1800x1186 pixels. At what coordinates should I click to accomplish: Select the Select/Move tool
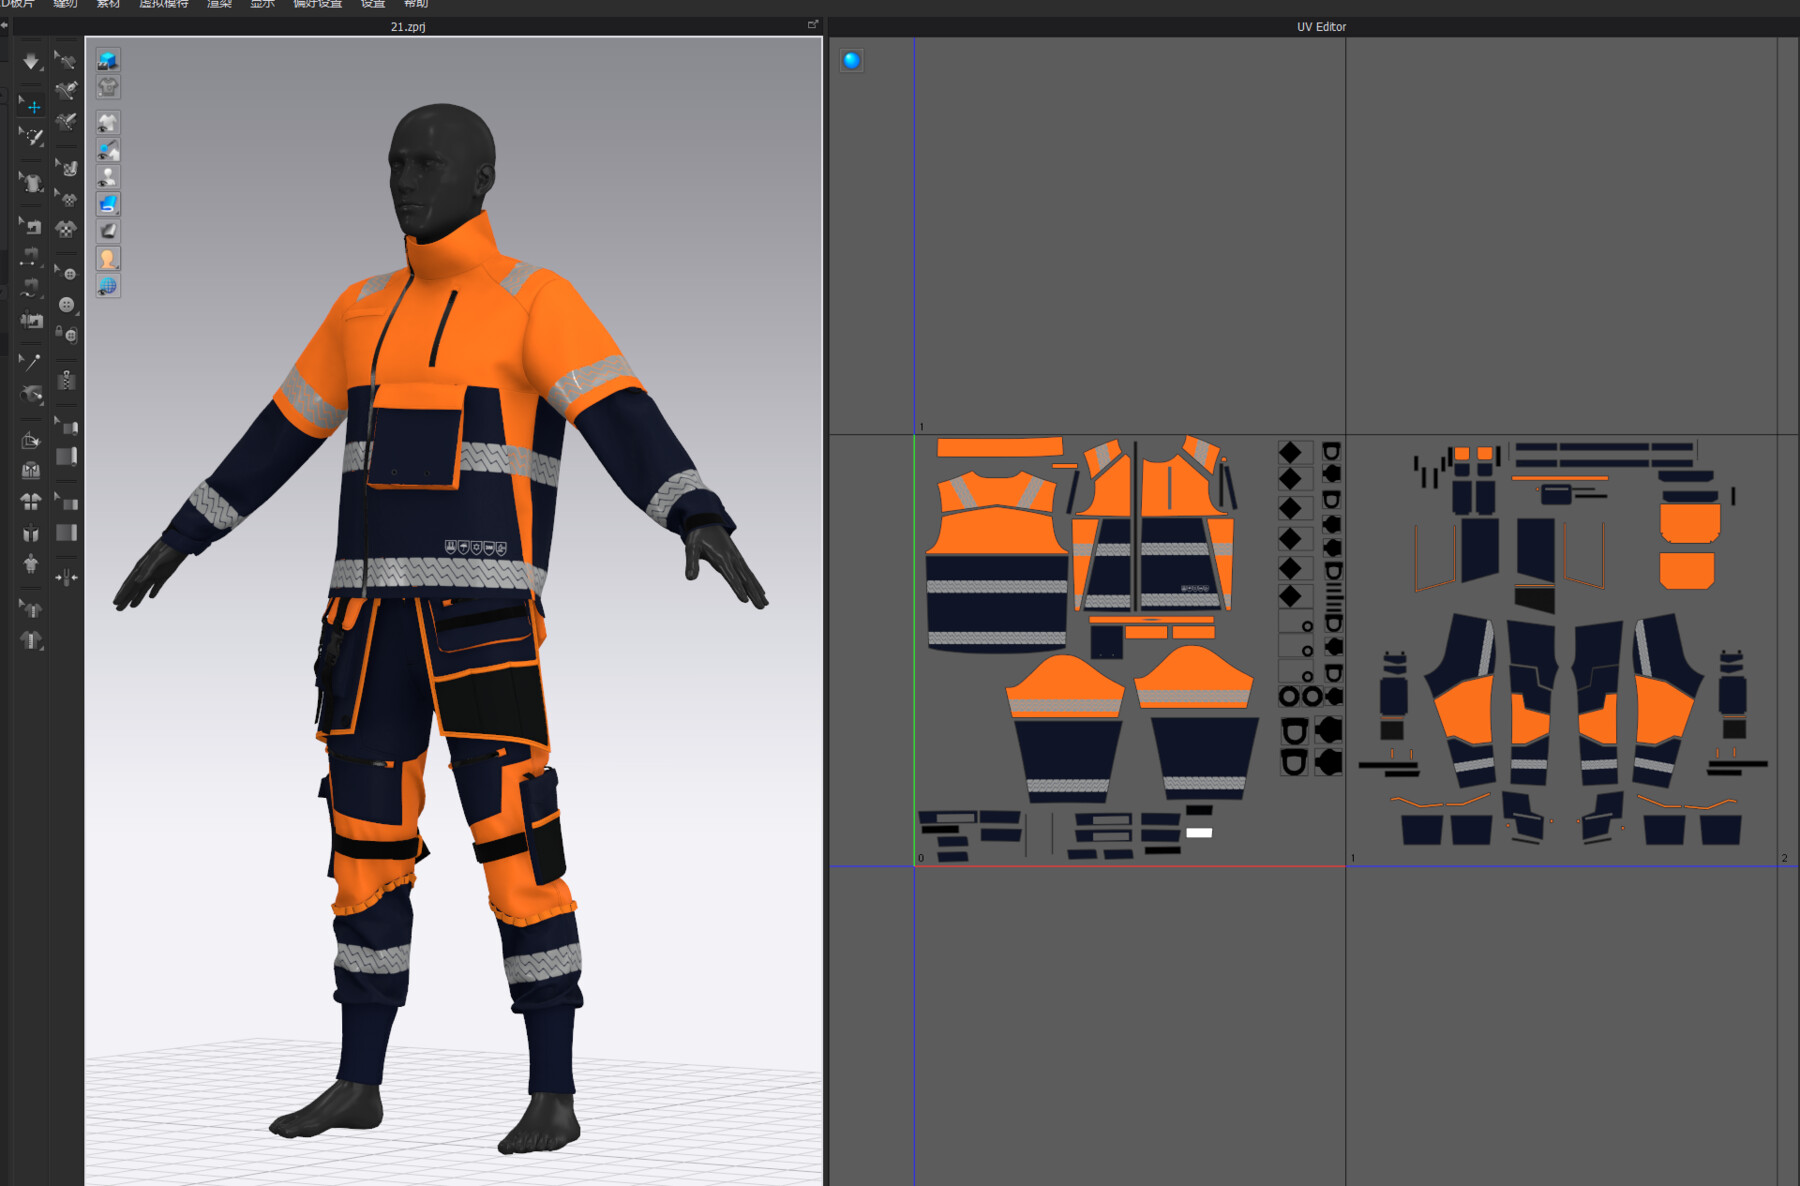click(x=31, y=105)
